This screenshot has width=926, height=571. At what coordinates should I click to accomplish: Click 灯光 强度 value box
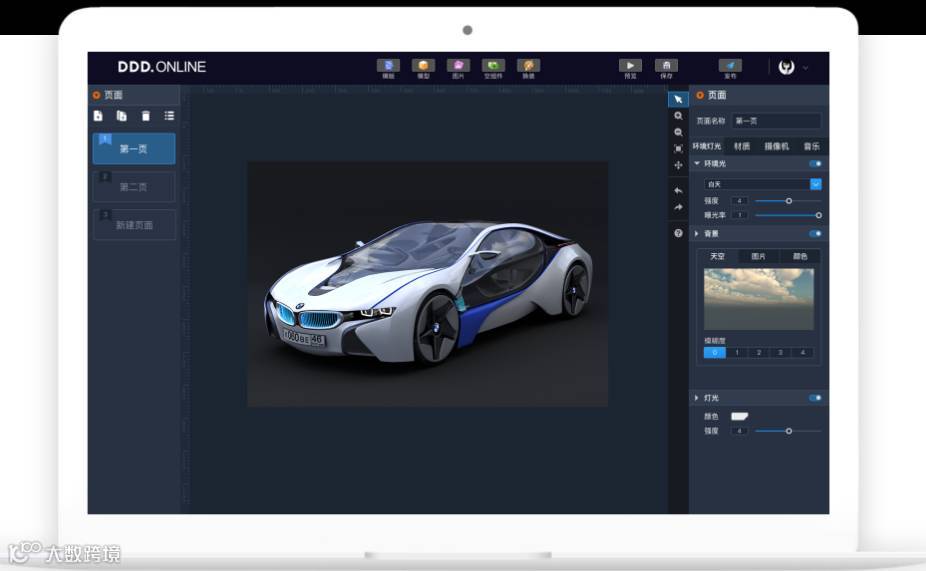tap(739, 431)
